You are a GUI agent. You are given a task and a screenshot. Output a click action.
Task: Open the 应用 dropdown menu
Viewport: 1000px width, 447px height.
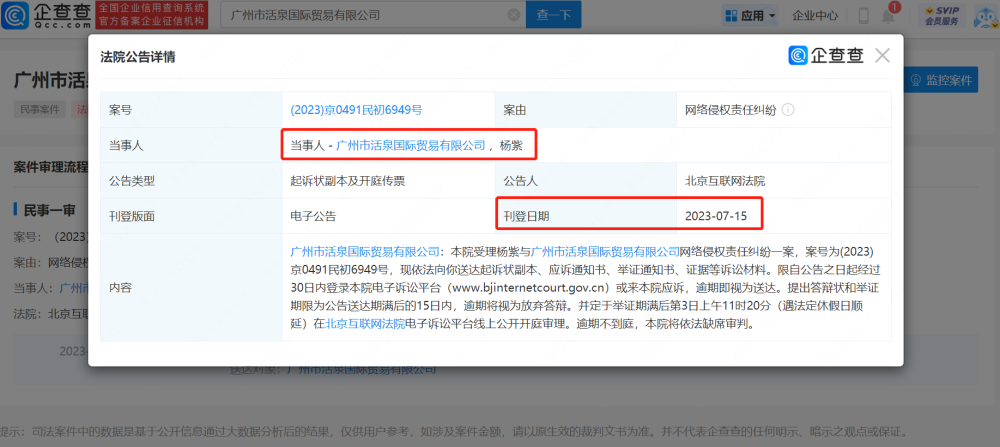coord(749,15)
